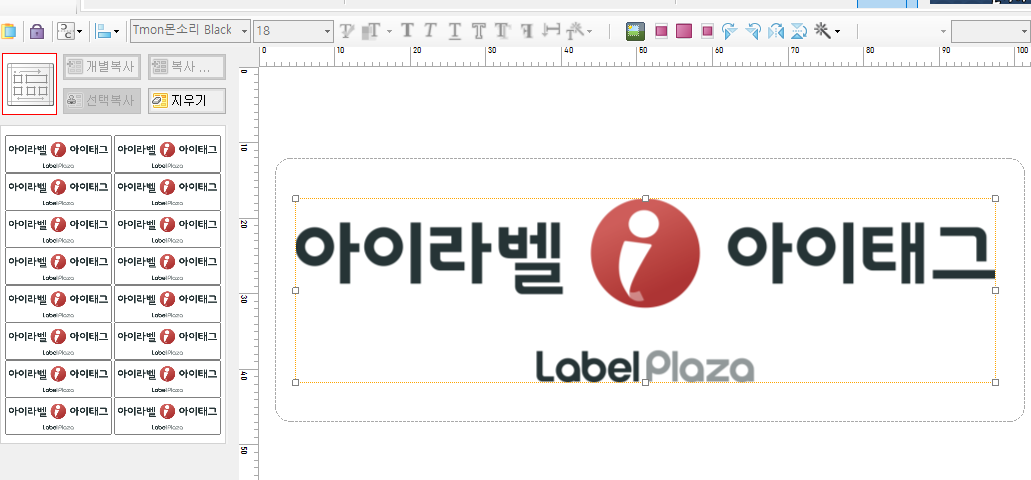Image resolution: width=1031 pixels, height=480 pixels.
Task: Flip the image vertically
Action: point(798,31)
